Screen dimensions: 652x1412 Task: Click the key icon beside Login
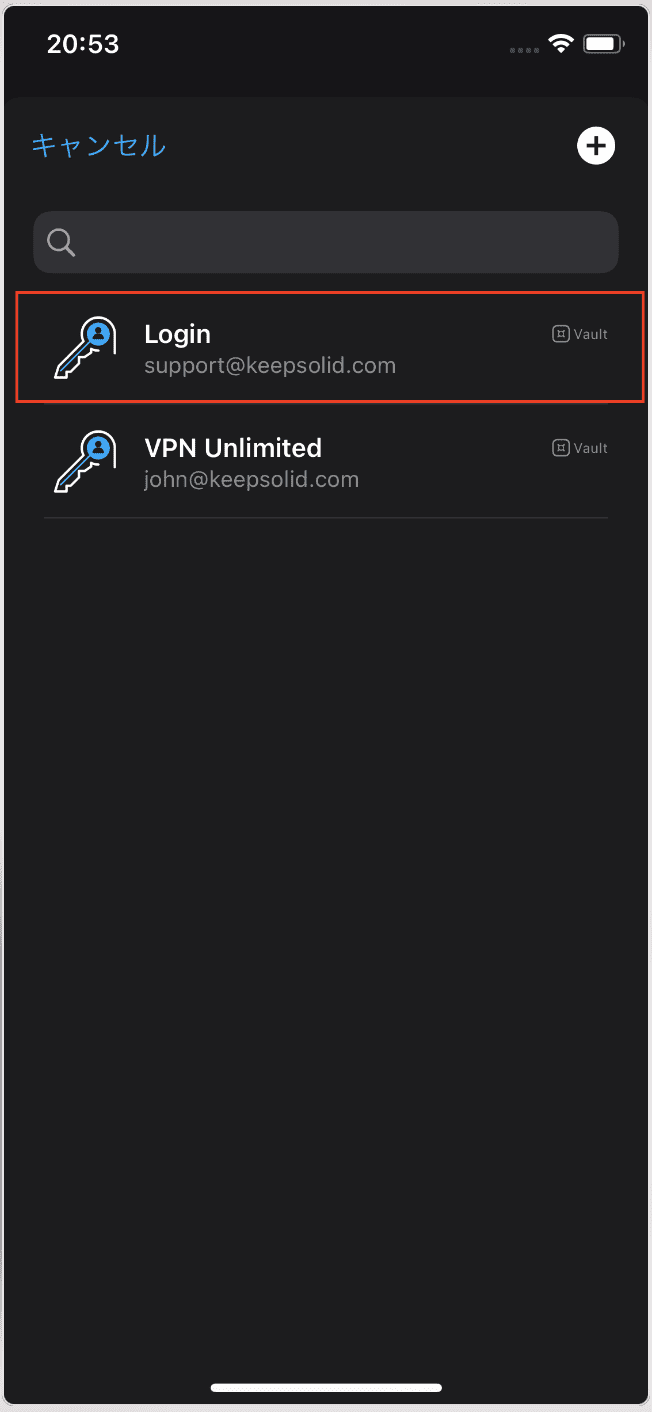point(85,348)
